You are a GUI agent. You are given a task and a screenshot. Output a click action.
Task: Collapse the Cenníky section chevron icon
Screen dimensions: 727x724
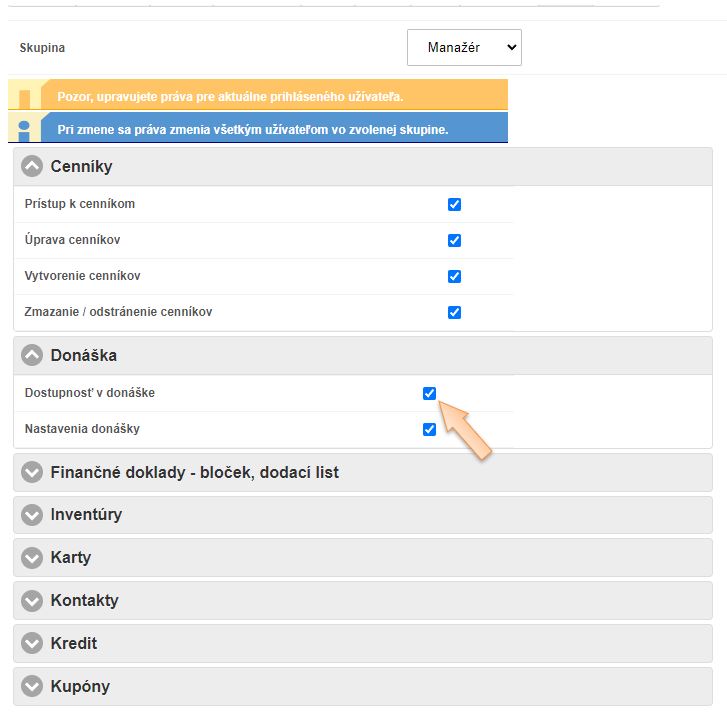click(32, 167)
